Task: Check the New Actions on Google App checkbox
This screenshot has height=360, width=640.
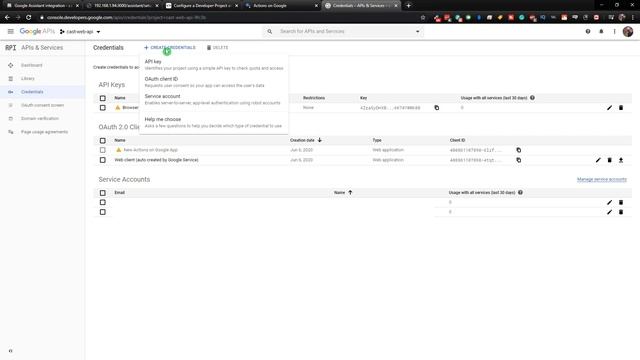Action: tap(102, 150)
